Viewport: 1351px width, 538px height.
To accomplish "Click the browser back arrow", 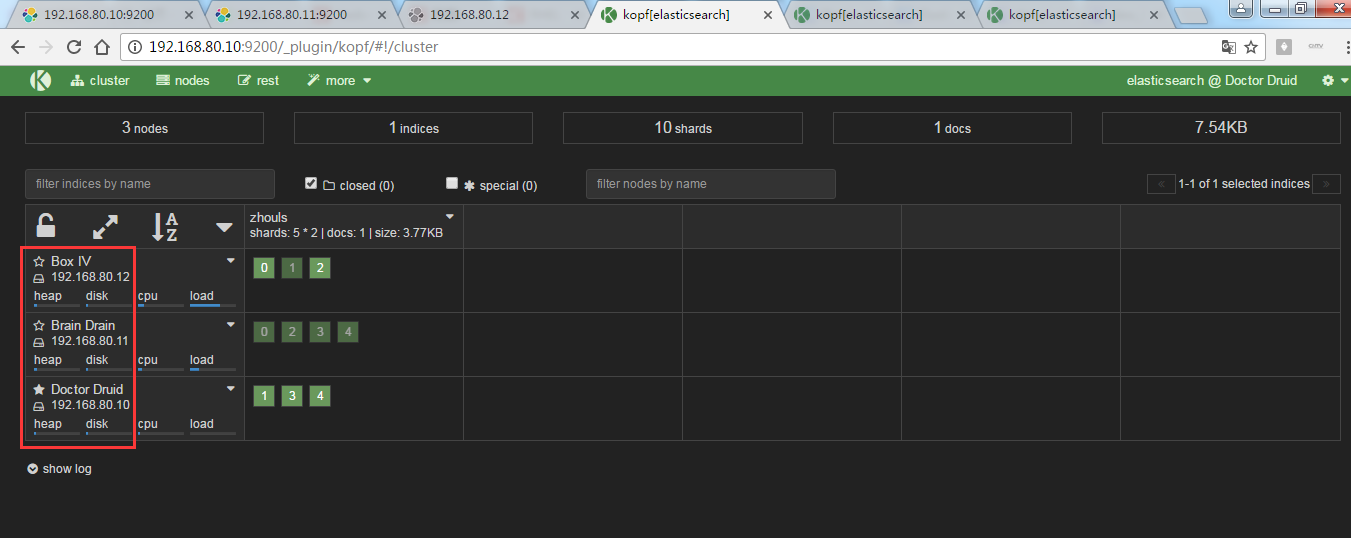I will click(x=19, y=47).
